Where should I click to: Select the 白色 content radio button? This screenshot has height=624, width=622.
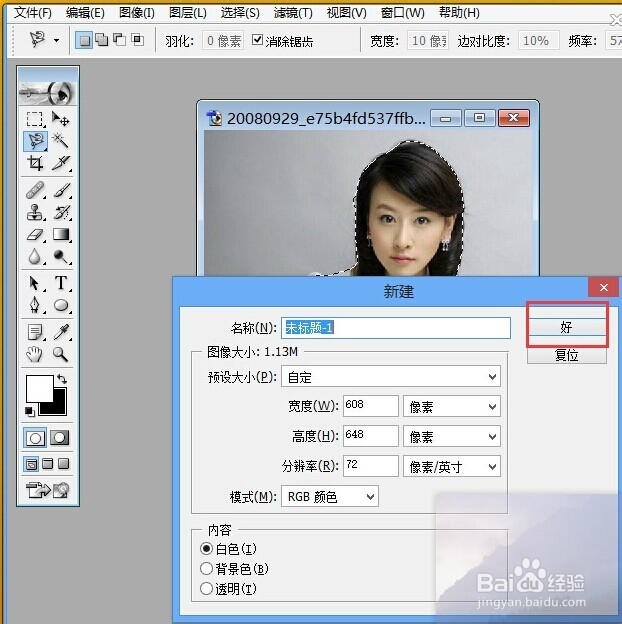pyautogui.click(x=206, y=549)
